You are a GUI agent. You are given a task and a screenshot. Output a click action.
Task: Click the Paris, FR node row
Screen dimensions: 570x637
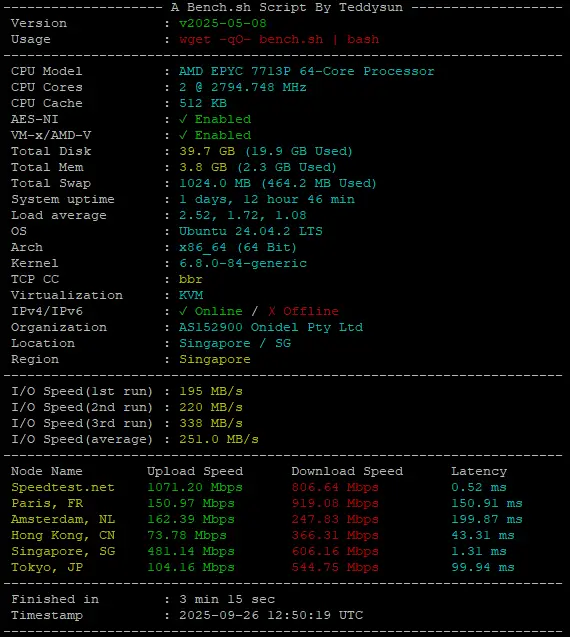click(x=267, y=503)
